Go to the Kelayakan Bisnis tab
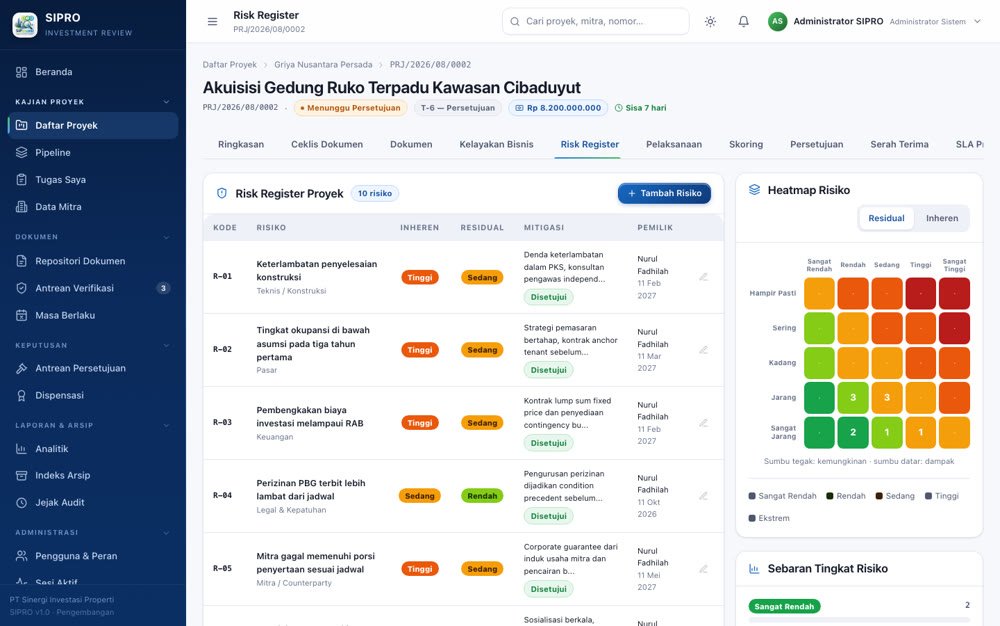 click(x=496, y=145)
